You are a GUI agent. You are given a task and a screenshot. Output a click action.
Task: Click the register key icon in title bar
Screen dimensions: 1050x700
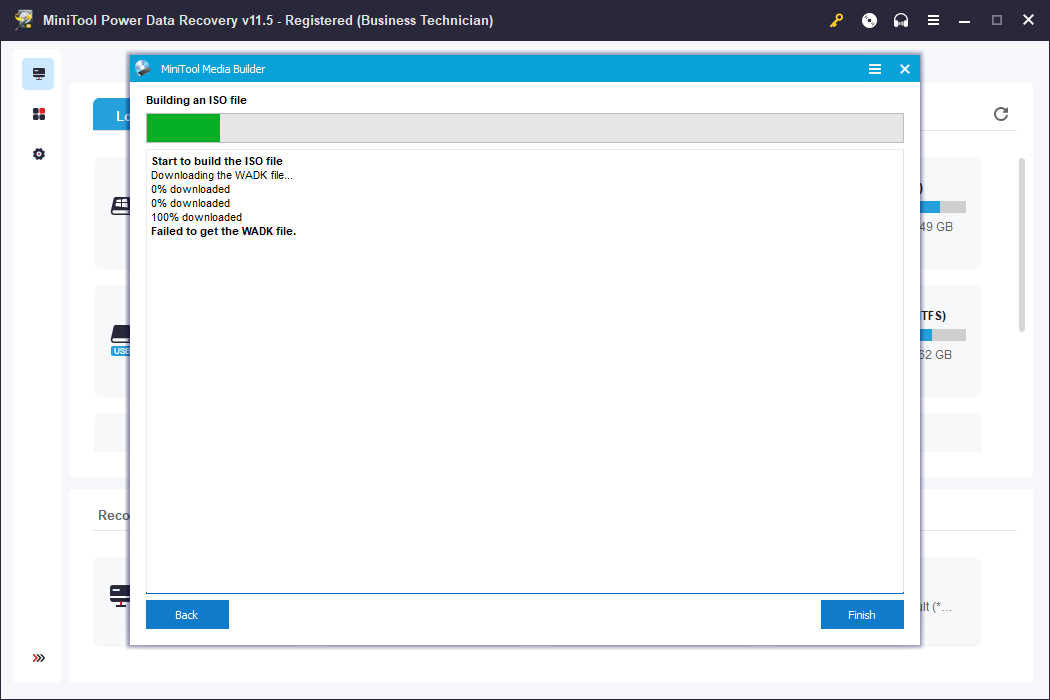836,21
